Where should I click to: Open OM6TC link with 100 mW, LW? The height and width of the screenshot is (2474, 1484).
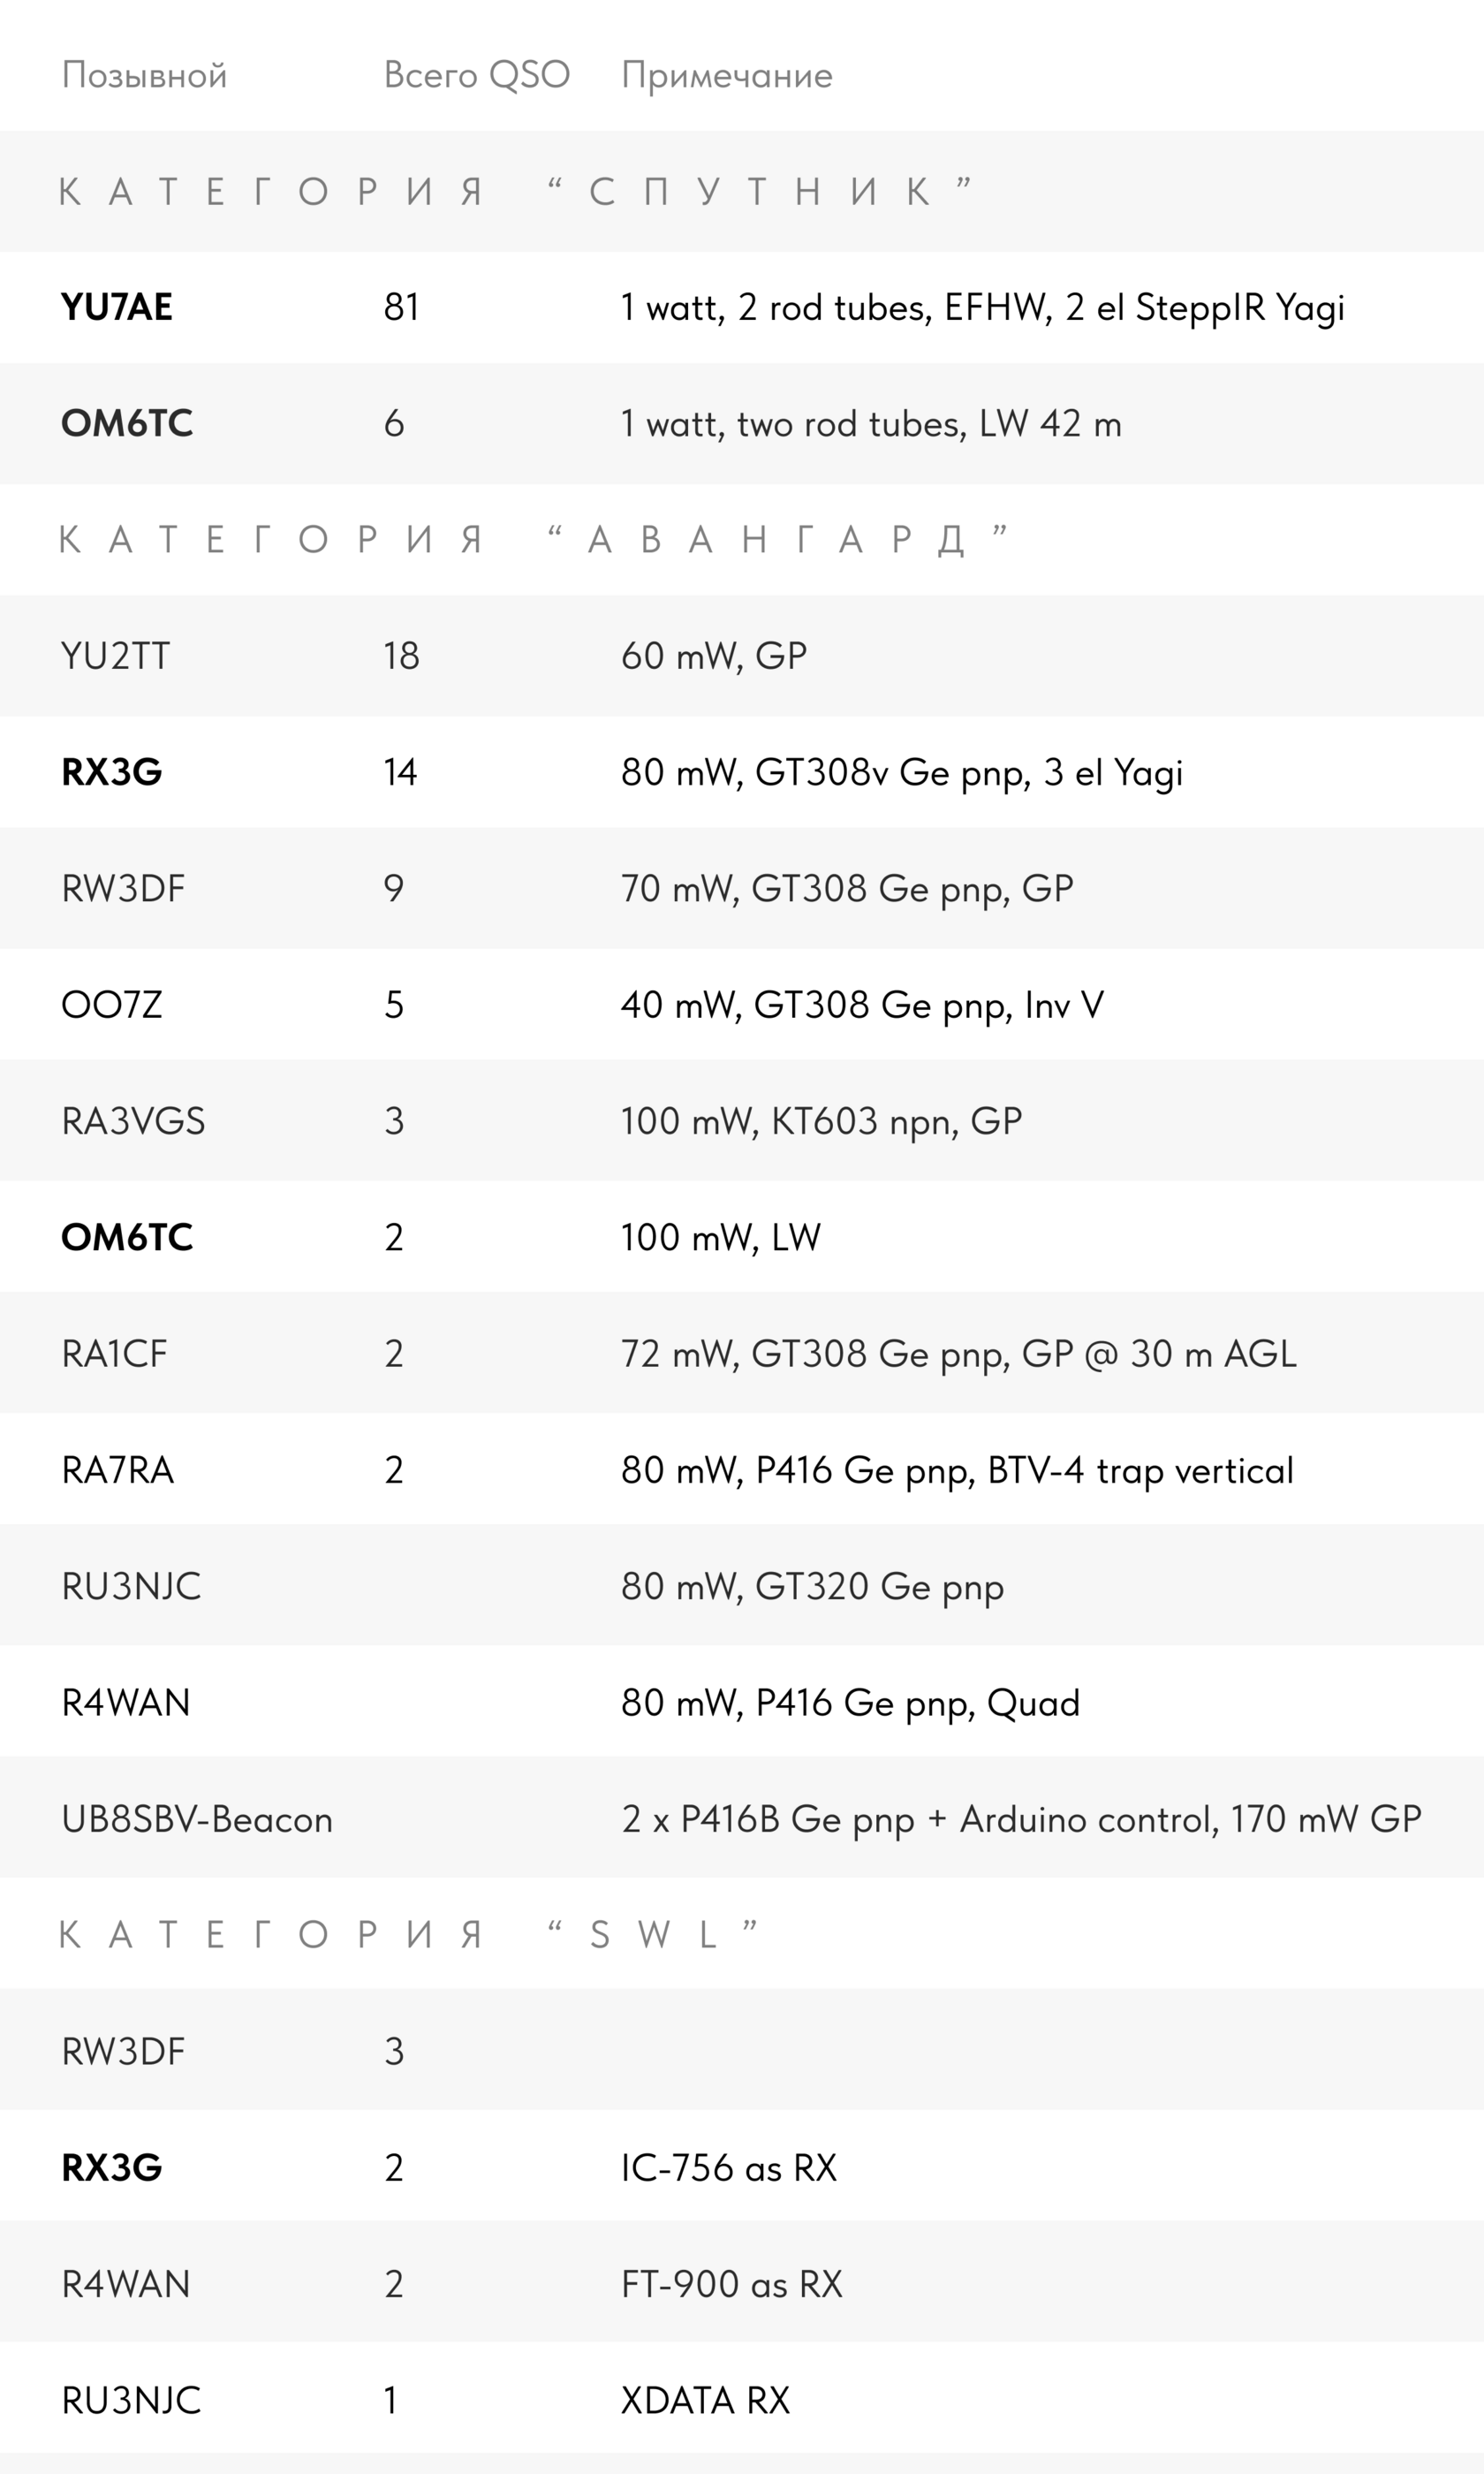pos(127,1237)
